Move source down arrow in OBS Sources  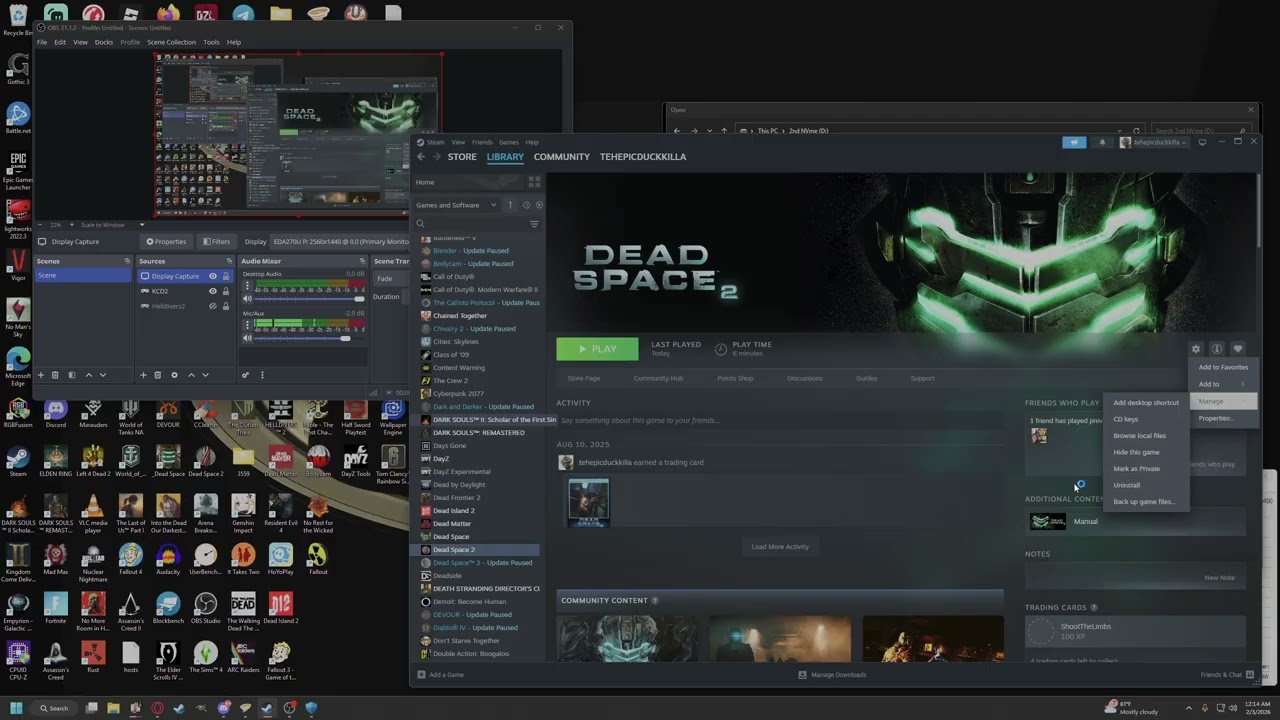pyautogui.click(x=204, y=375)
